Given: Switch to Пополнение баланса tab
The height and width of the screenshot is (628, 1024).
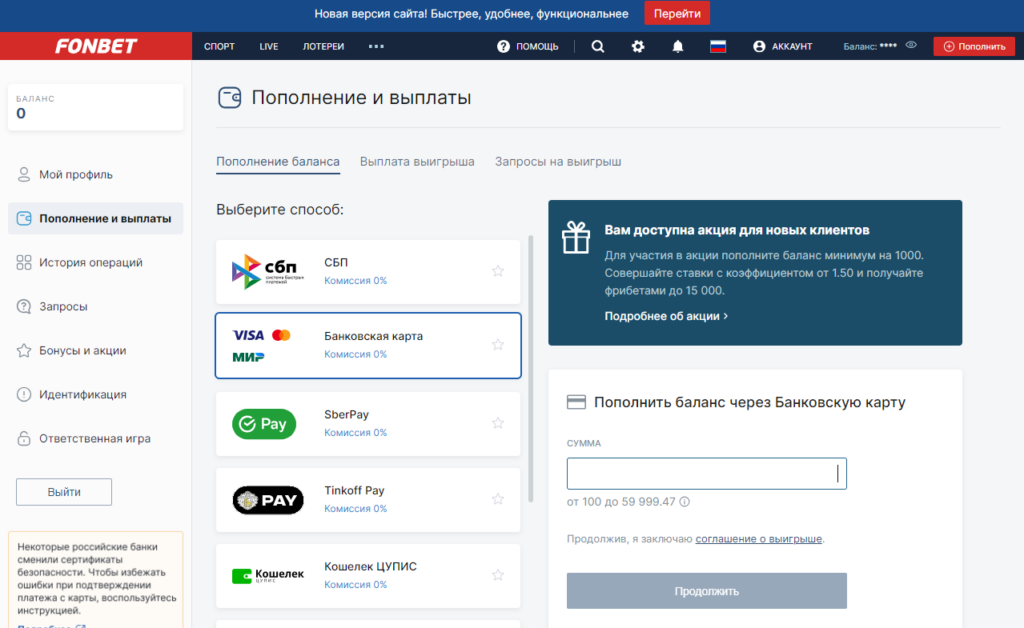Looking at the screenshot, I should click(278, 161).
